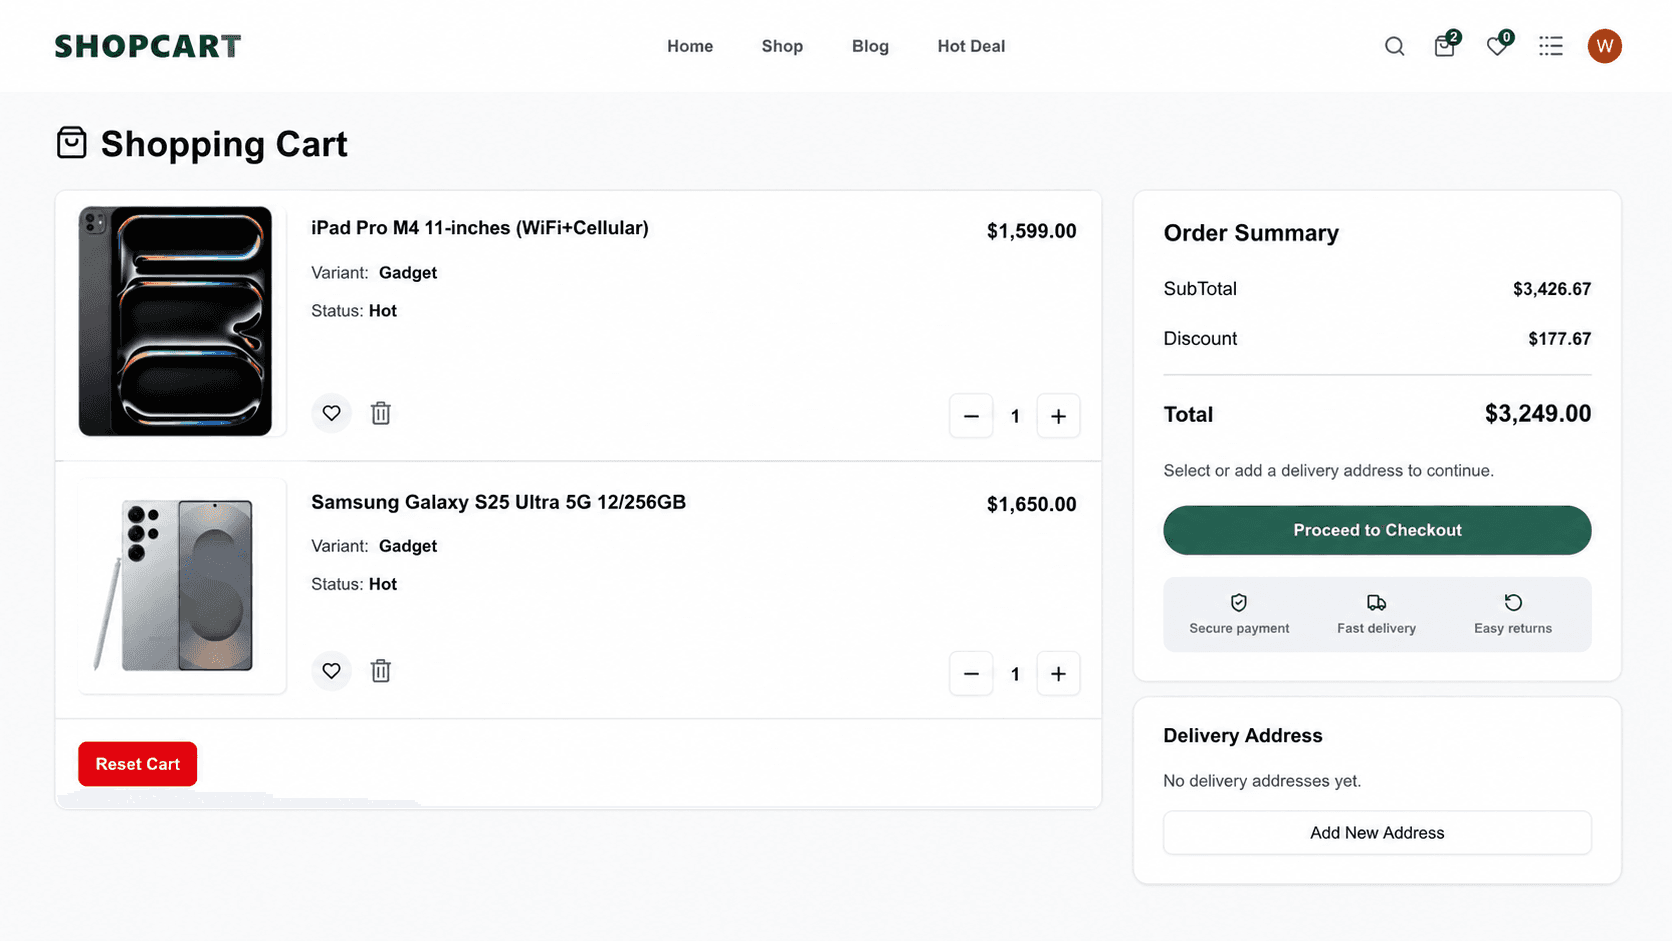The height and width of the screenshot is (941, 1672).
Task: Open the search icon in header
Action: coord(1394,46)
